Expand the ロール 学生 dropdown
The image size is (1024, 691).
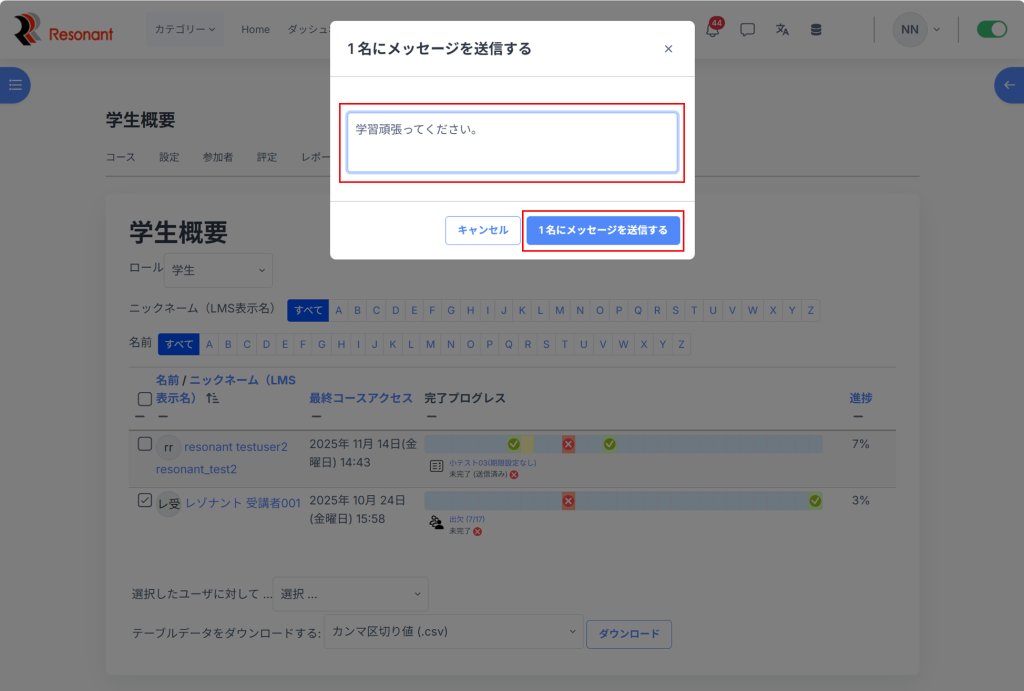tap(218, 270)
